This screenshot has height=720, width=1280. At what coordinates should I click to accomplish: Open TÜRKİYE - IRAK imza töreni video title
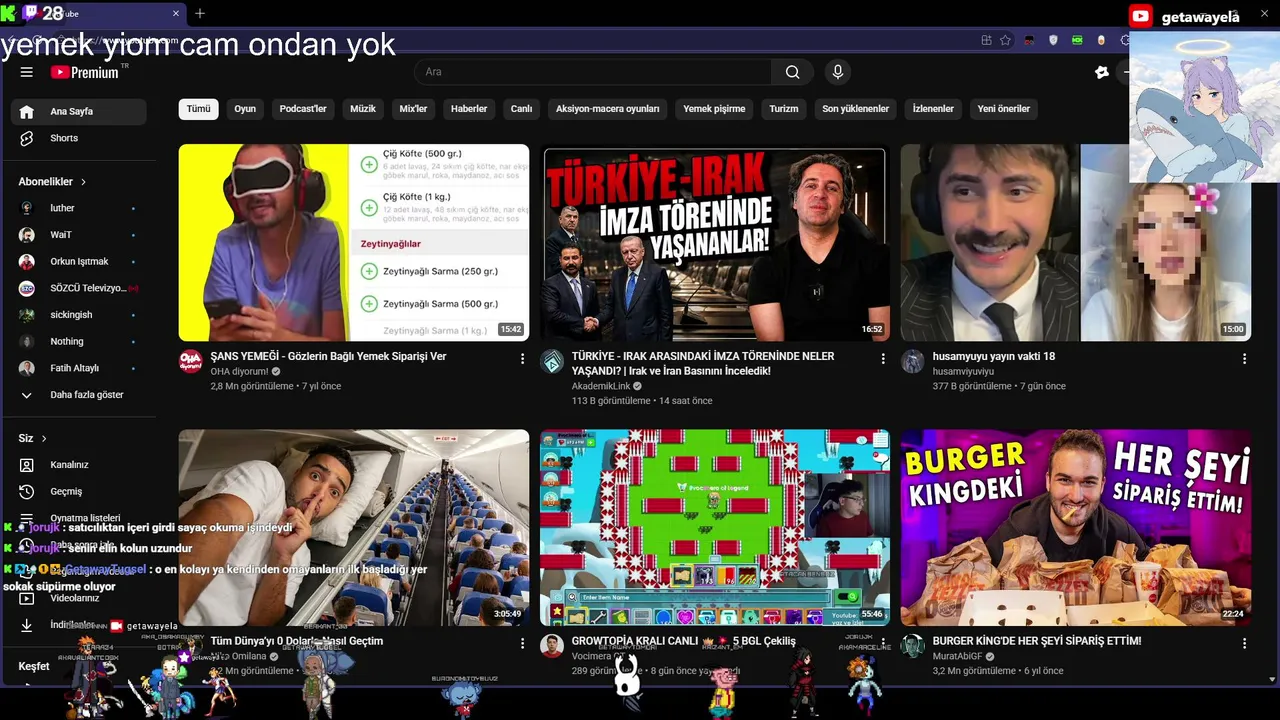(703, 363)
